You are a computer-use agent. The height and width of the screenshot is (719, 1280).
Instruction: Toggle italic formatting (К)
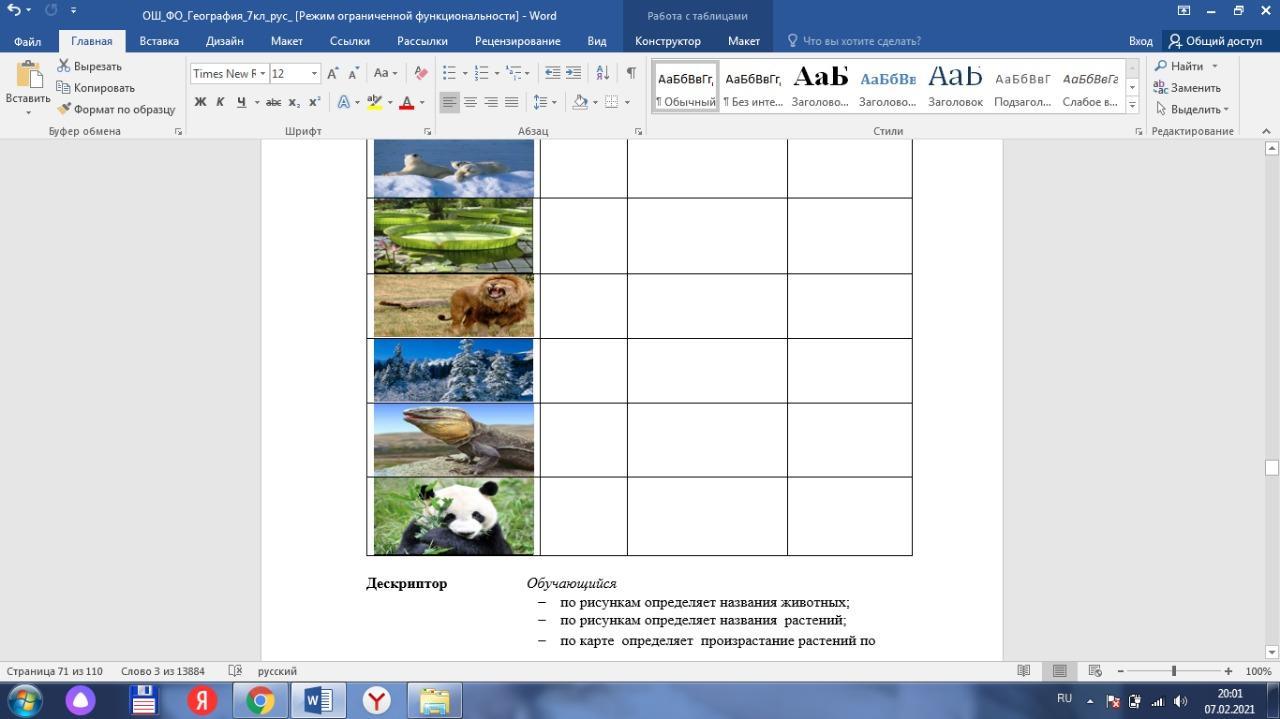(x=220, y=102)
